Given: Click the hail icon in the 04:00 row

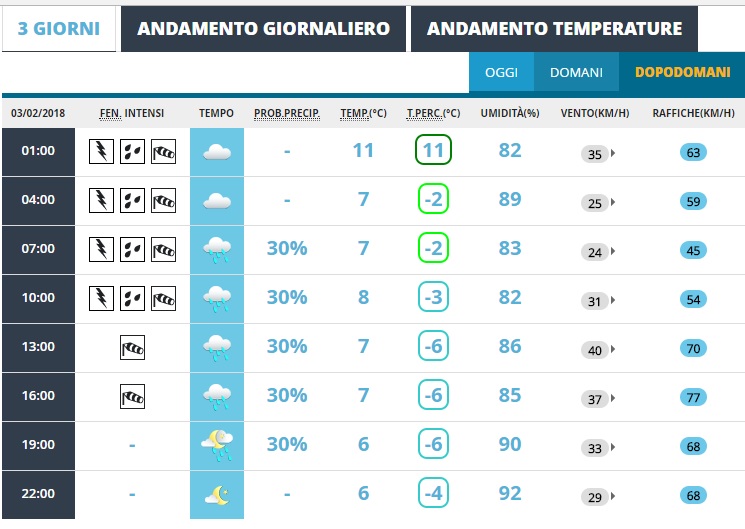Looking at the screenshot, I should [x=132, y=201].
